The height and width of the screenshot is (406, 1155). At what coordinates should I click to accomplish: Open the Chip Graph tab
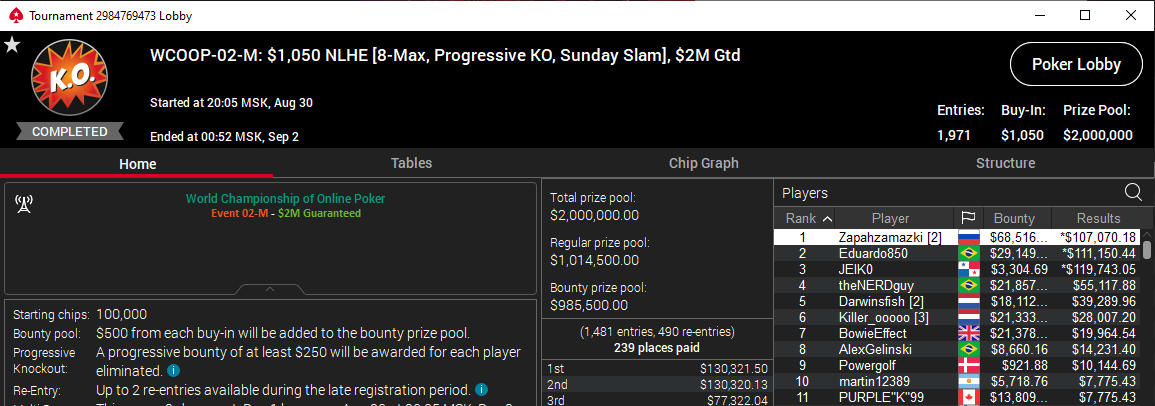(703, 163)
